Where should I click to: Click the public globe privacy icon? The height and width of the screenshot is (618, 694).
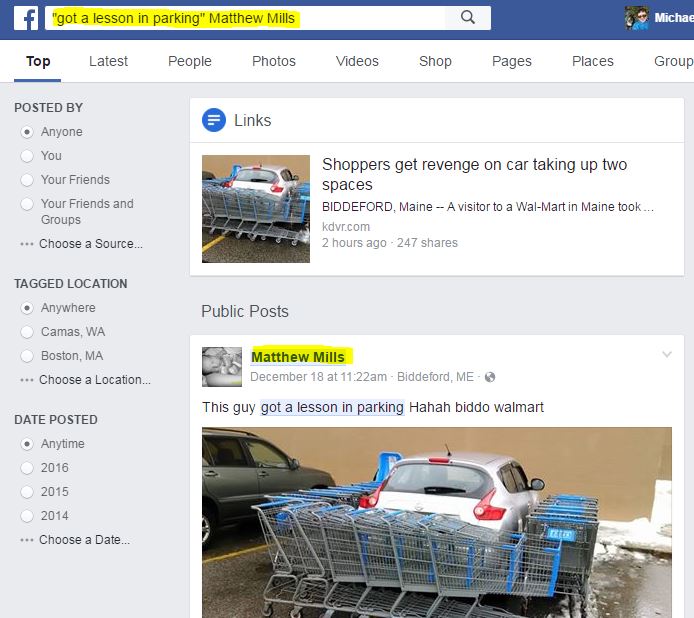pyautogui.click(x=490, y=377)
